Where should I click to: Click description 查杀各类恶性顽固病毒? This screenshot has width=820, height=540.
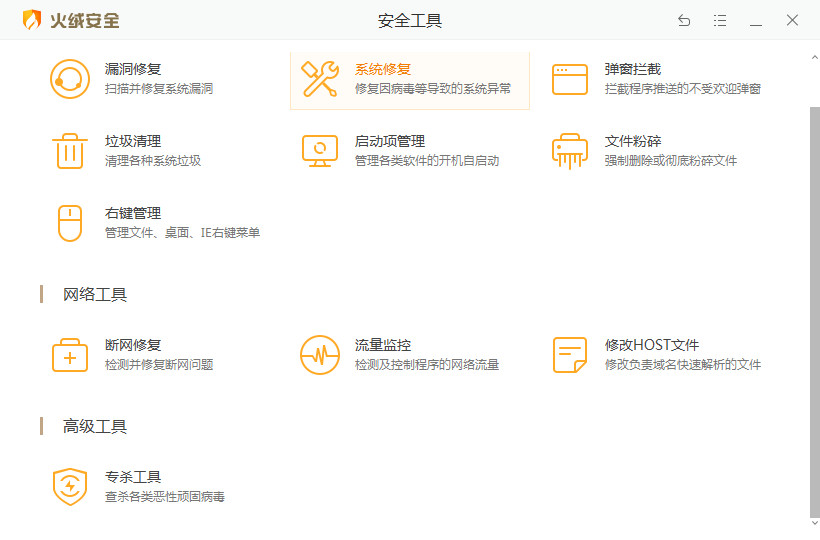click(x=165, y=497)
